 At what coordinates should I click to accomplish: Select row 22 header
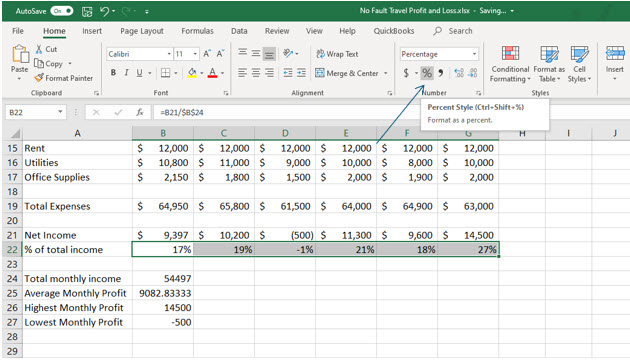[x=12, y=249]
